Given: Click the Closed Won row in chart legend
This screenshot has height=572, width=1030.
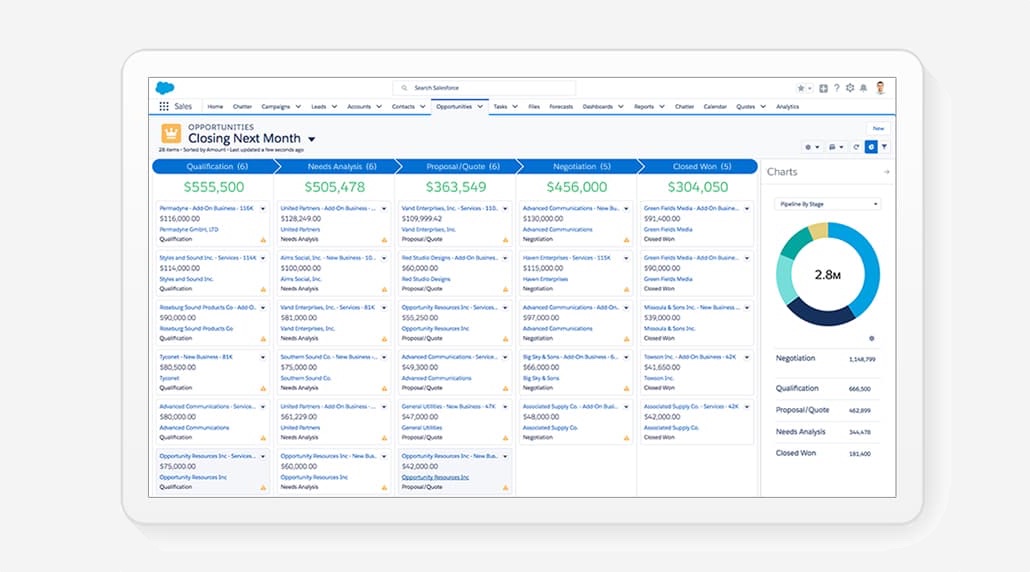Looking at the screenshot, I should tap(826, 453).
